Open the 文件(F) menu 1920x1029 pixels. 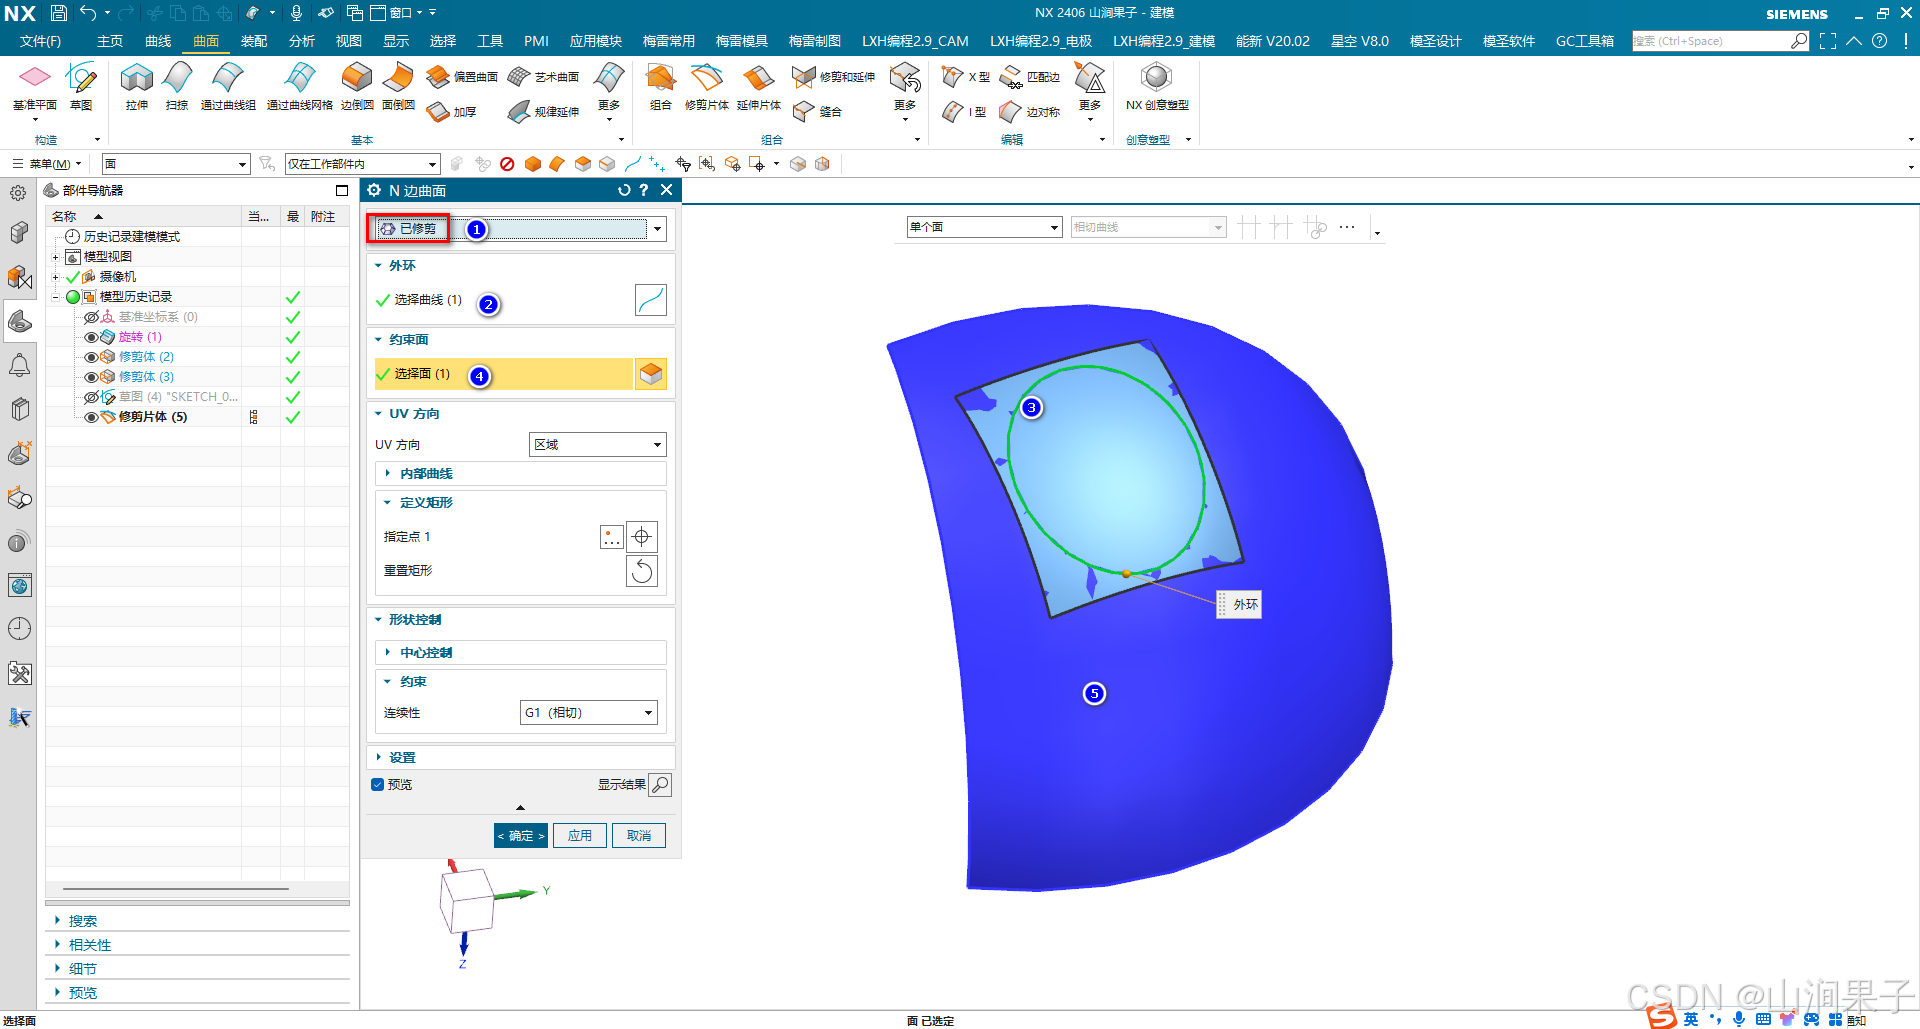click(40, 41)
